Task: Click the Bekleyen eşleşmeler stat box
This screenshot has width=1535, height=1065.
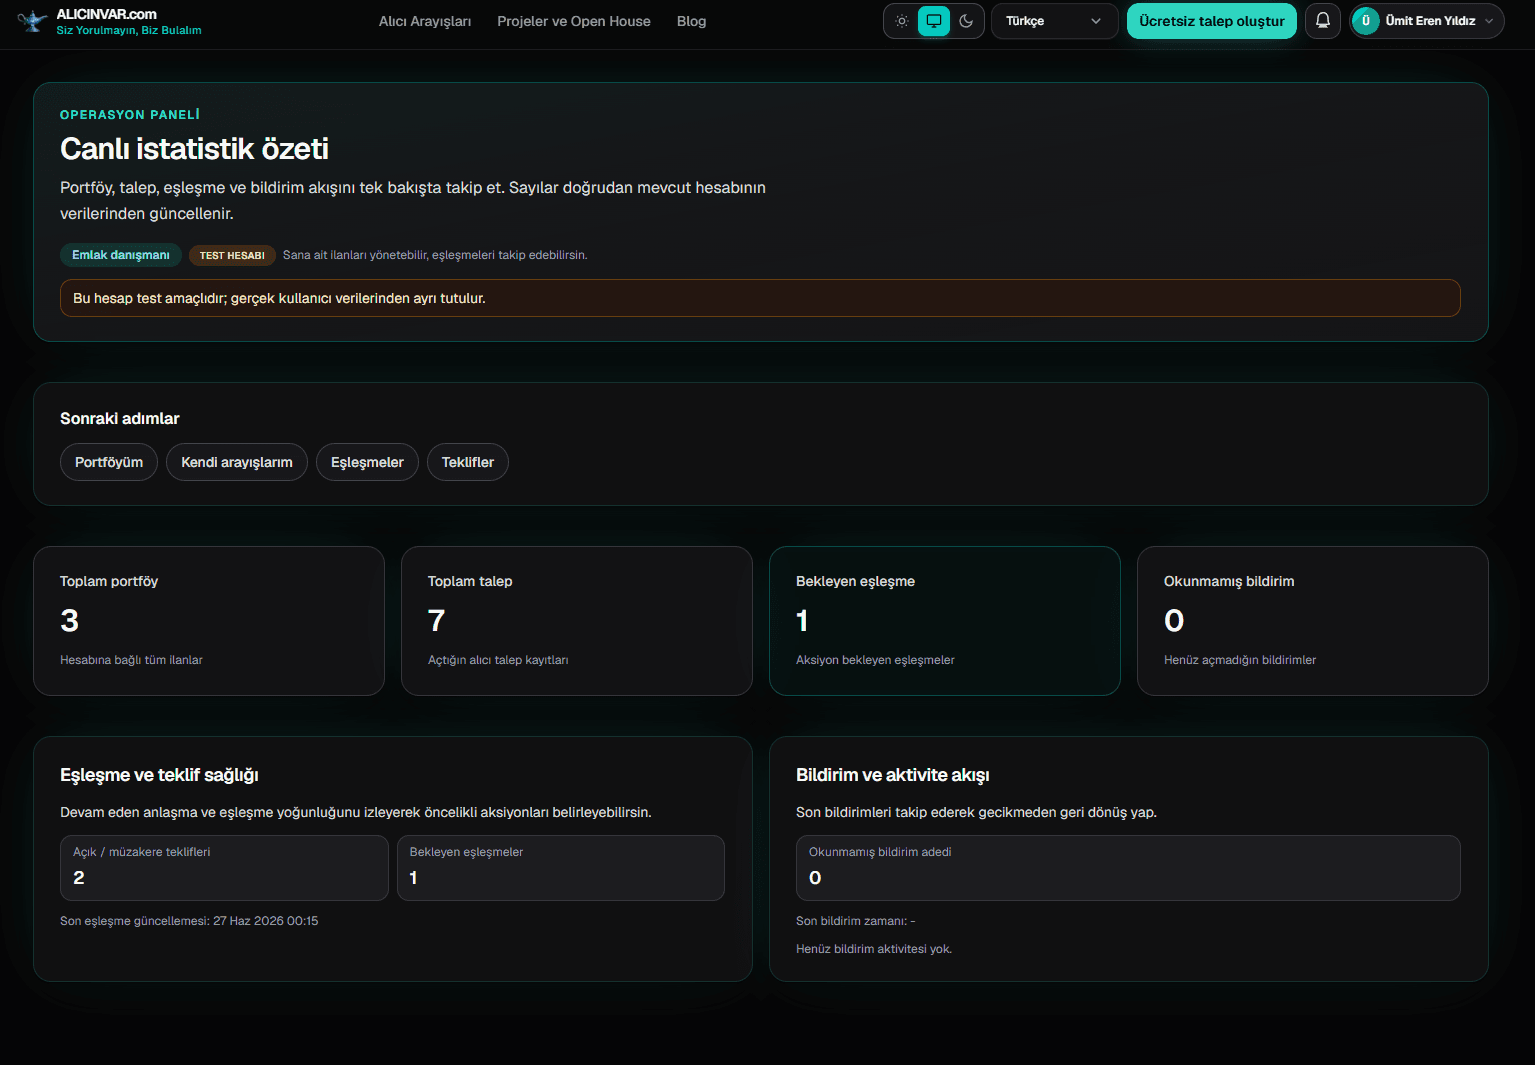Action: pos(561,868)
